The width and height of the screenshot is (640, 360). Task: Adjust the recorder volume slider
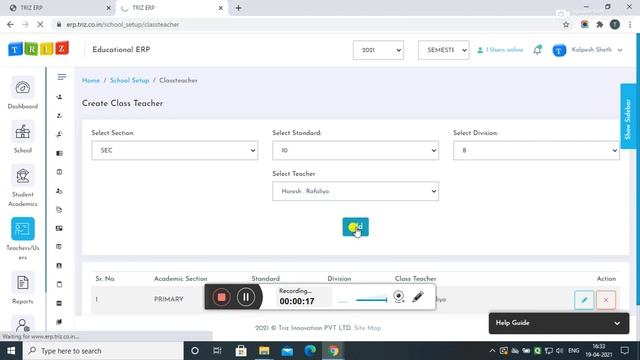(x=371, y=300)
